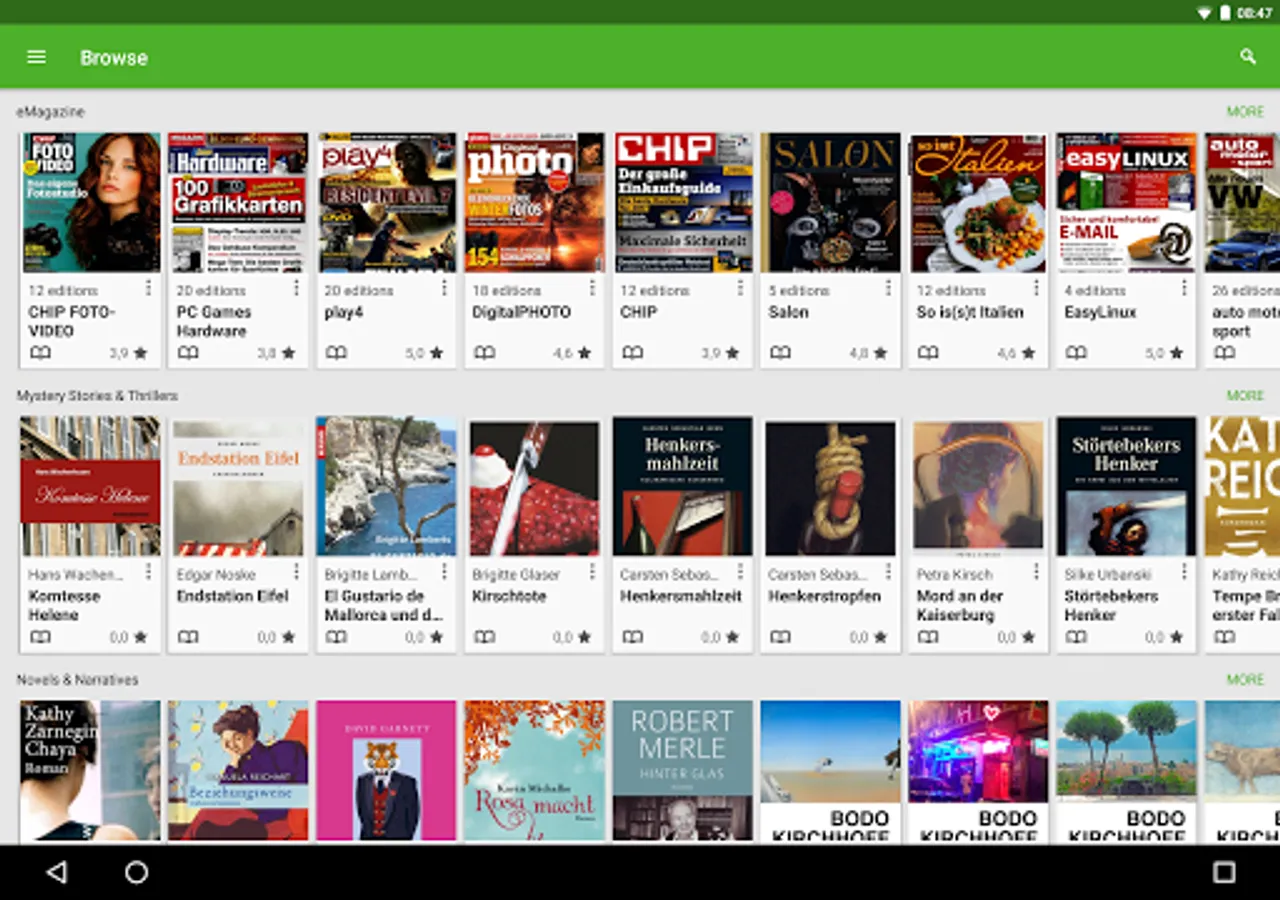Open overflow menu for Salon

coord(888,288)
